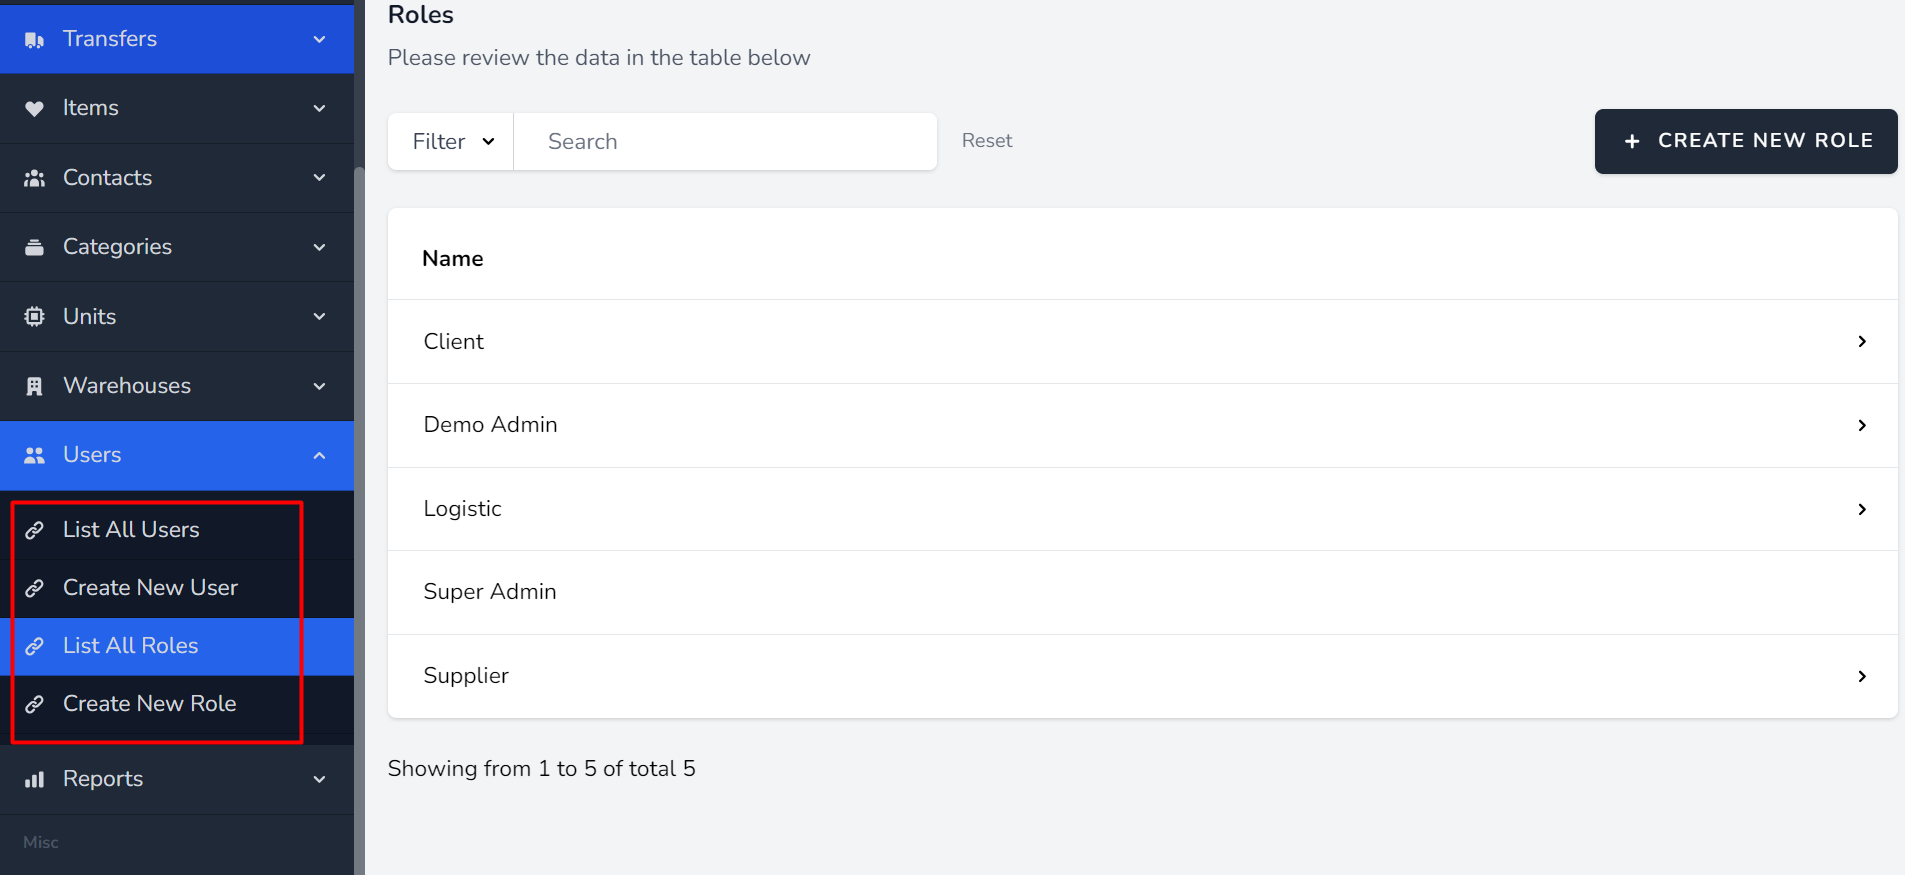Open the Filter dropdown
The height and width of the screenshot is (875, 1905).
click(x=452, y=141)
